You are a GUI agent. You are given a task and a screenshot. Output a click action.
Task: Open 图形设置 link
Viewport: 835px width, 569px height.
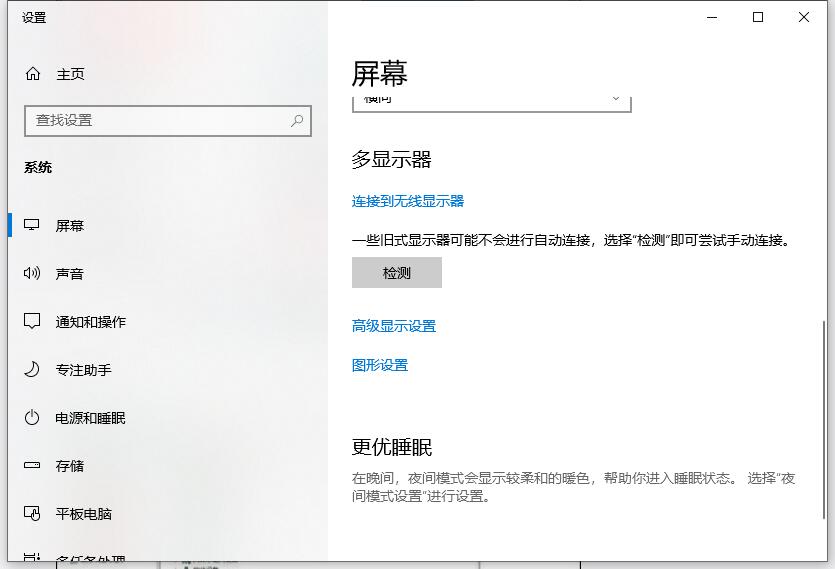click(380, 365)
